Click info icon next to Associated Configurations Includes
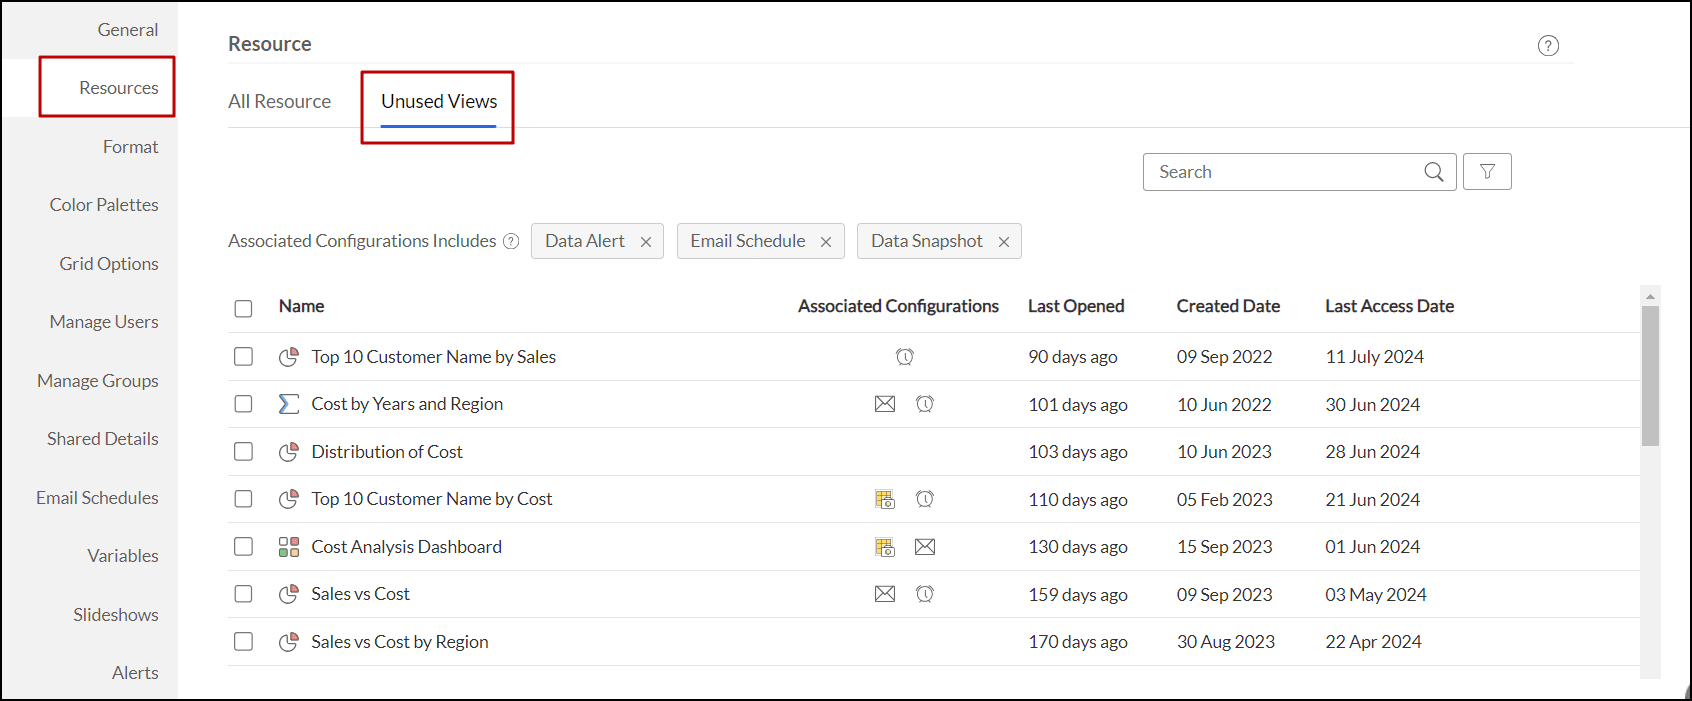 pyautogui.click(x=511, y=241)
